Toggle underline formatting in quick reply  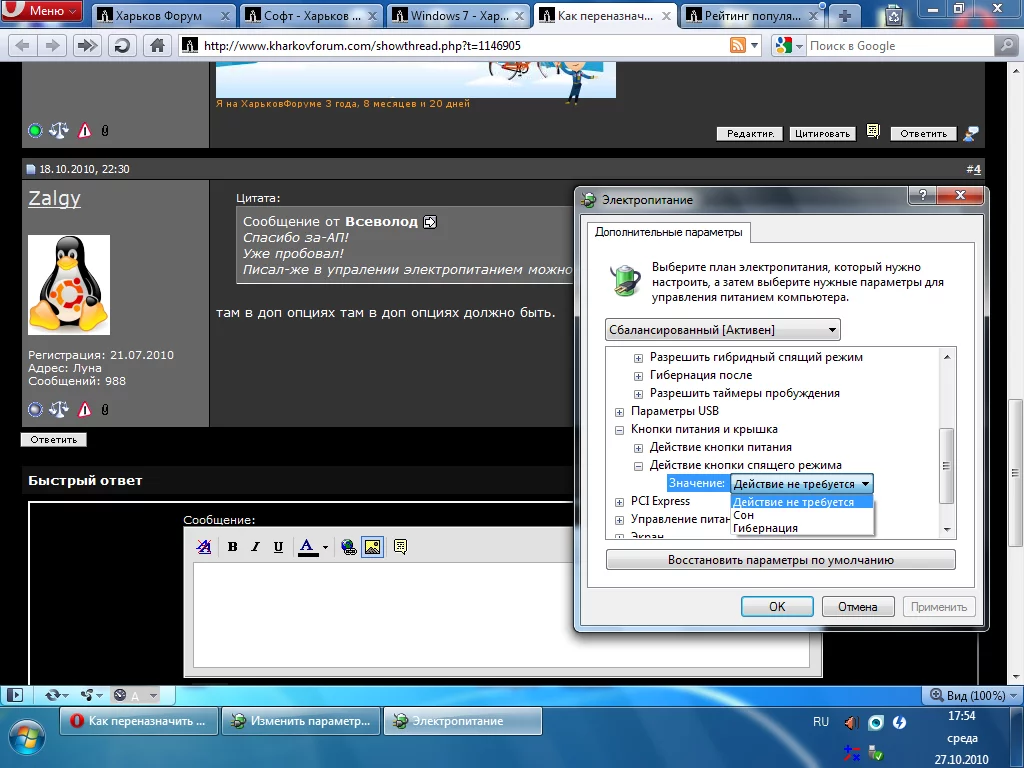(x=278, y=547)
